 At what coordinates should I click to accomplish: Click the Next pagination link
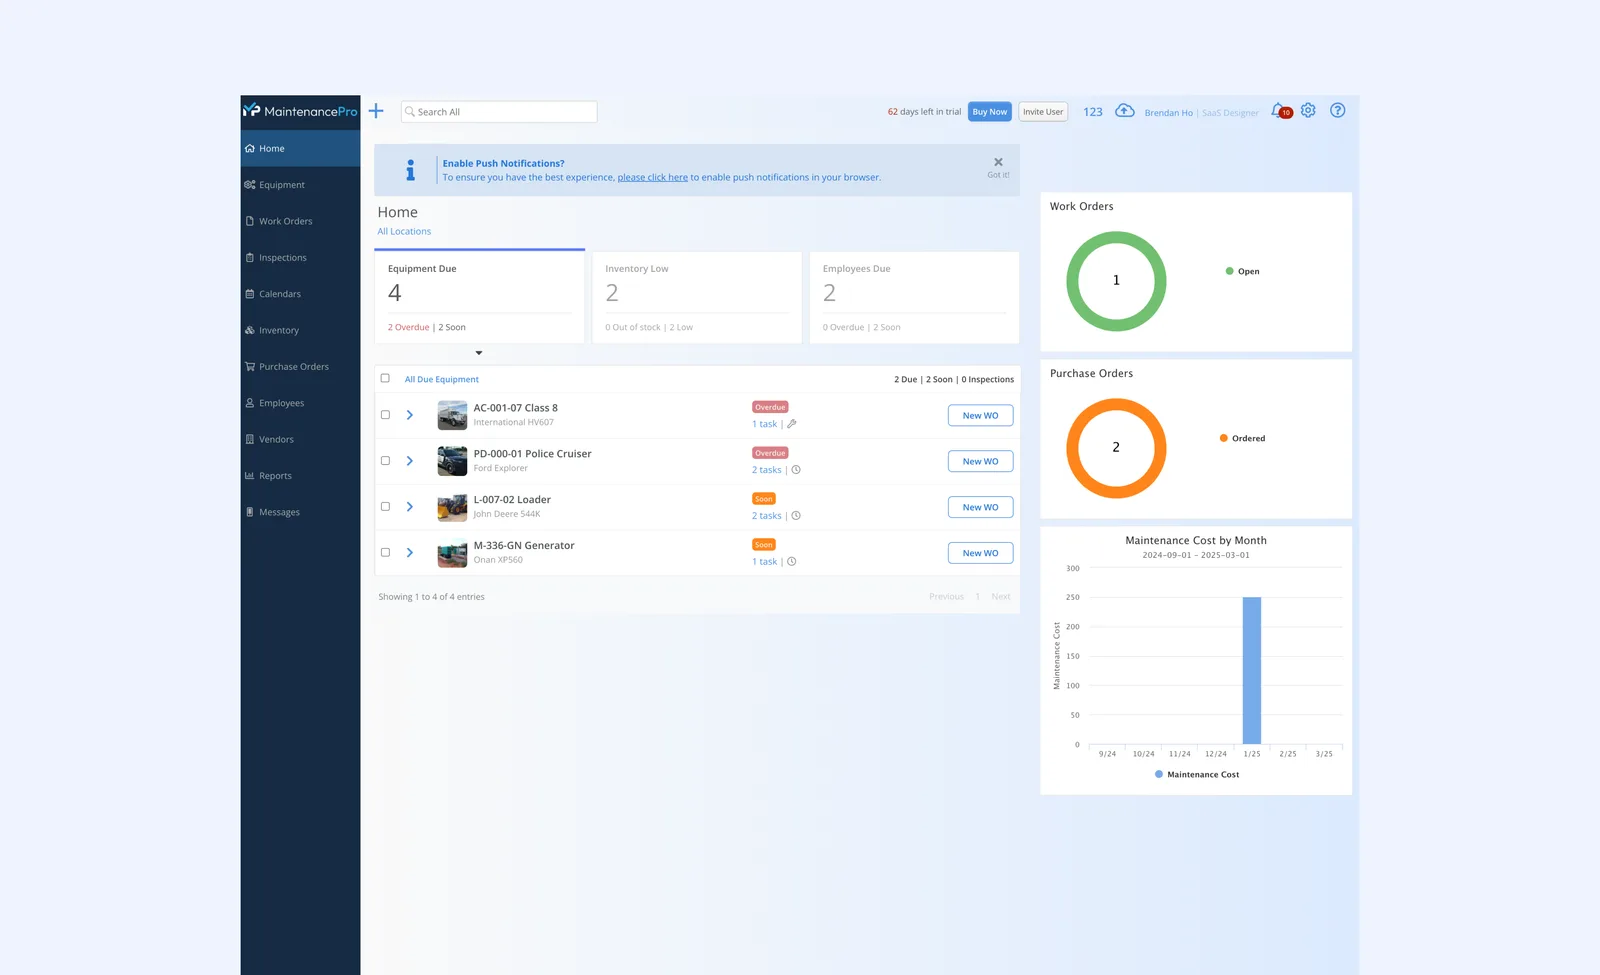tap(1000, 597)
